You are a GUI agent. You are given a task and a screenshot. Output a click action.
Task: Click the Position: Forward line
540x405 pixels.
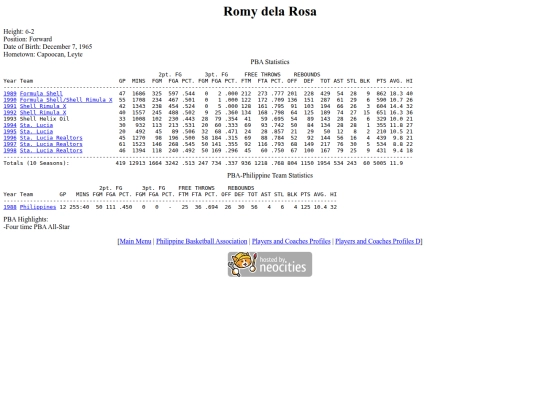pyautogui.click(x=28, y=39)
